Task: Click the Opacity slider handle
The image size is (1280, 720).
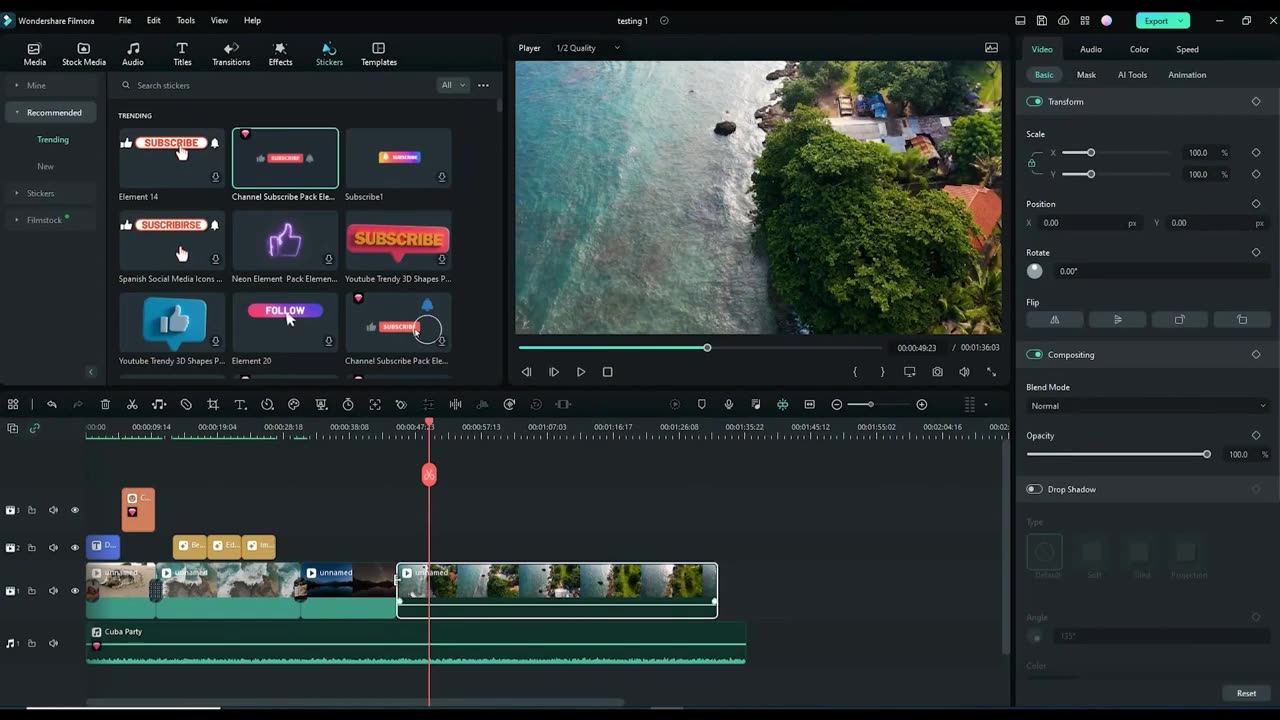Action: (1207, 454)
